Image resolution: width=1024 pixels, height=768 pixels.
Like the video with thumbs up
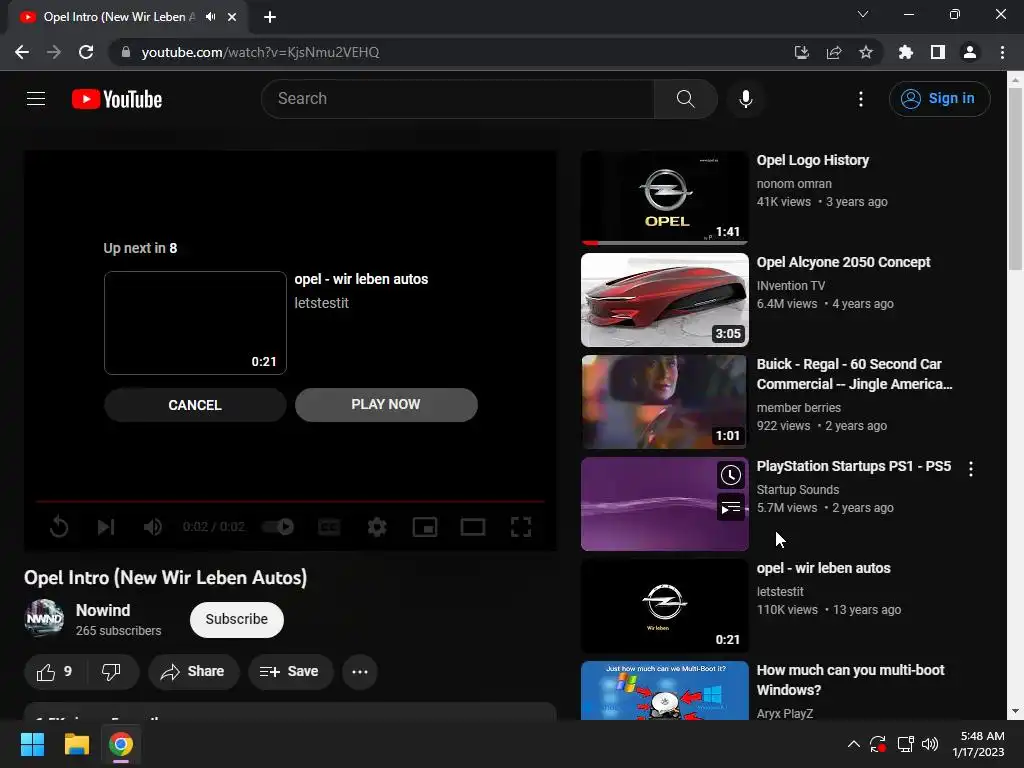coord(54,671)
